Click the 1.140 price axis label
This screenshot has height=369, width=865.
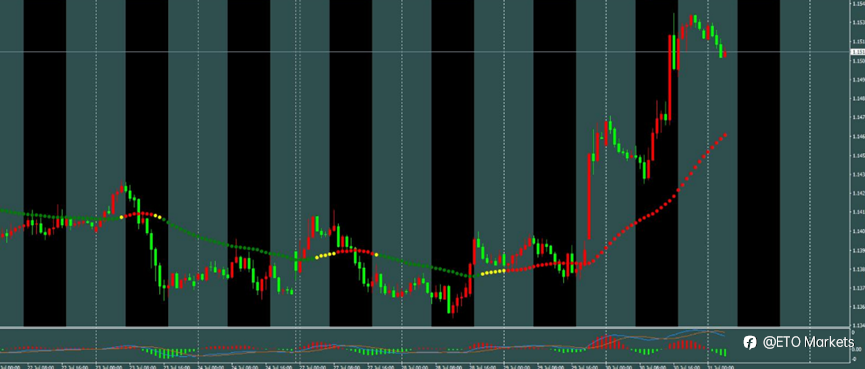coord(858,231)
